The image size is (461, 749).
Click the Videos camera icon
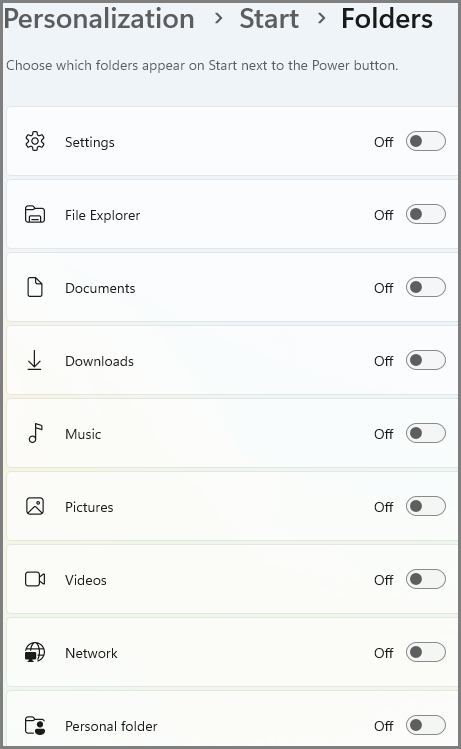35,579
